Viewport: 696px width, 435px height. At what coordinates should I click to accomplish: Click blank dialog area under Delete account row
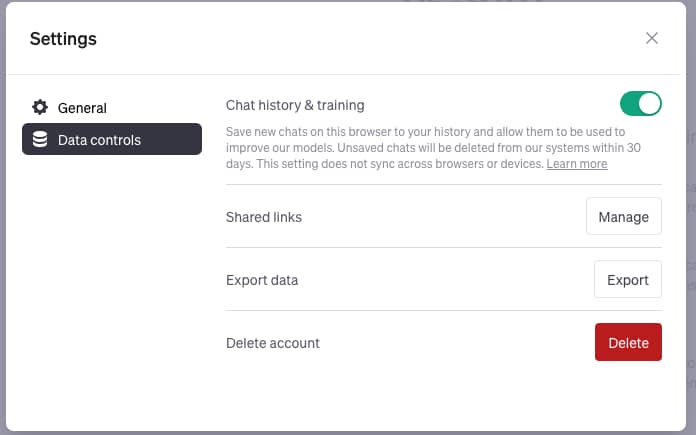click(x=444, y=395)
